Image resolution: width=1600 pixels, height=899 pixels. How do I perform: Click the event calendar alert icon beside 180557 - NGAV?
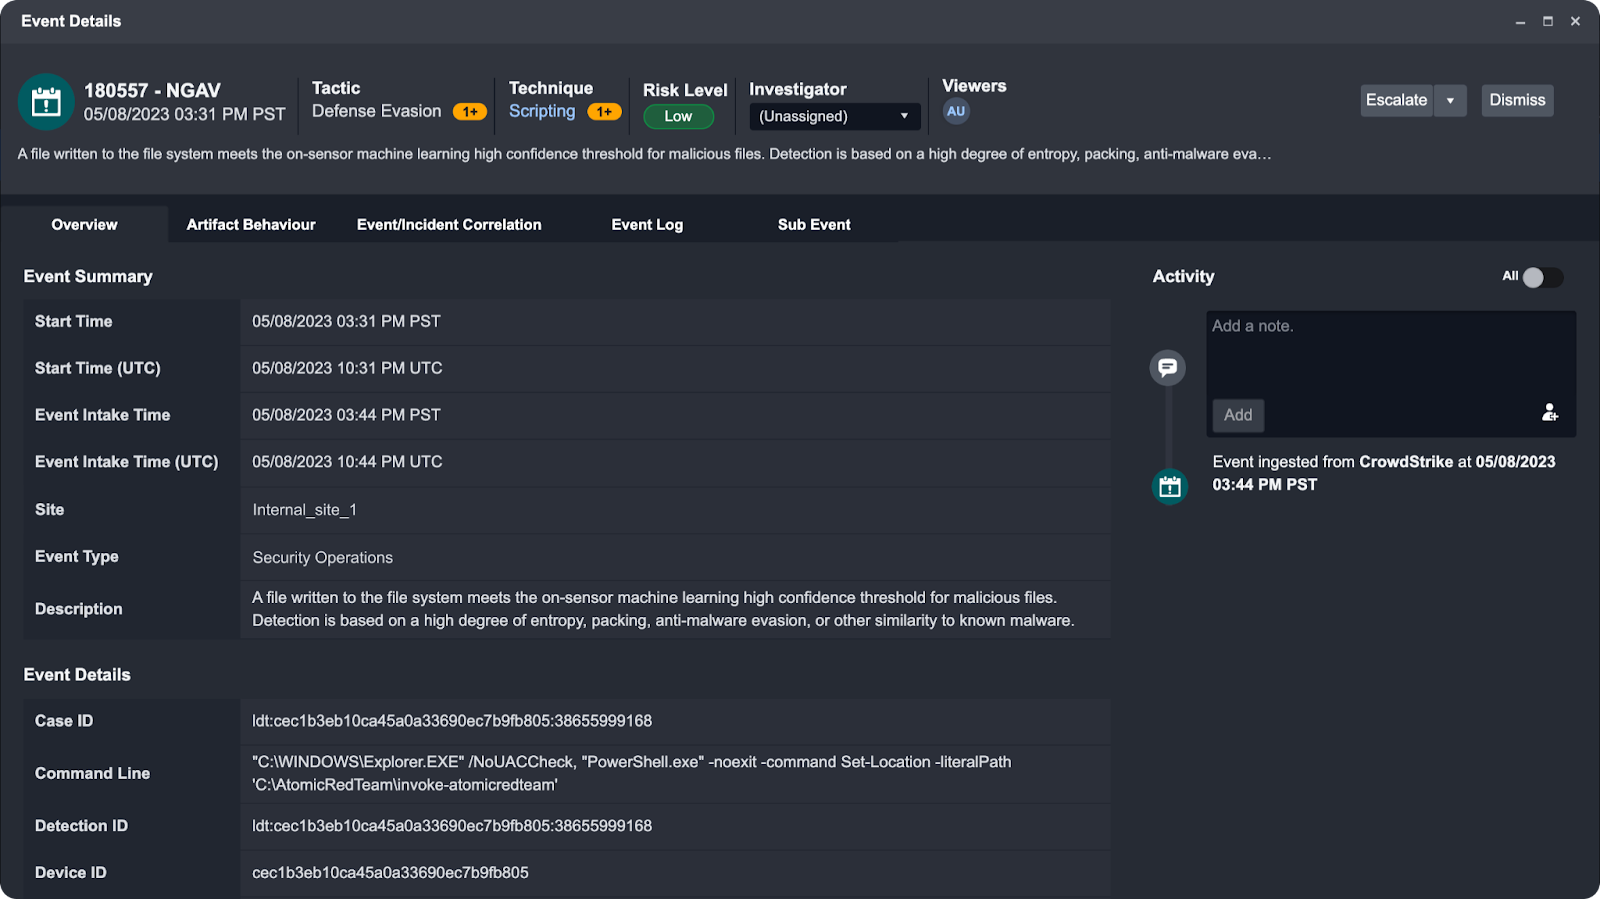tap(46, 102)
